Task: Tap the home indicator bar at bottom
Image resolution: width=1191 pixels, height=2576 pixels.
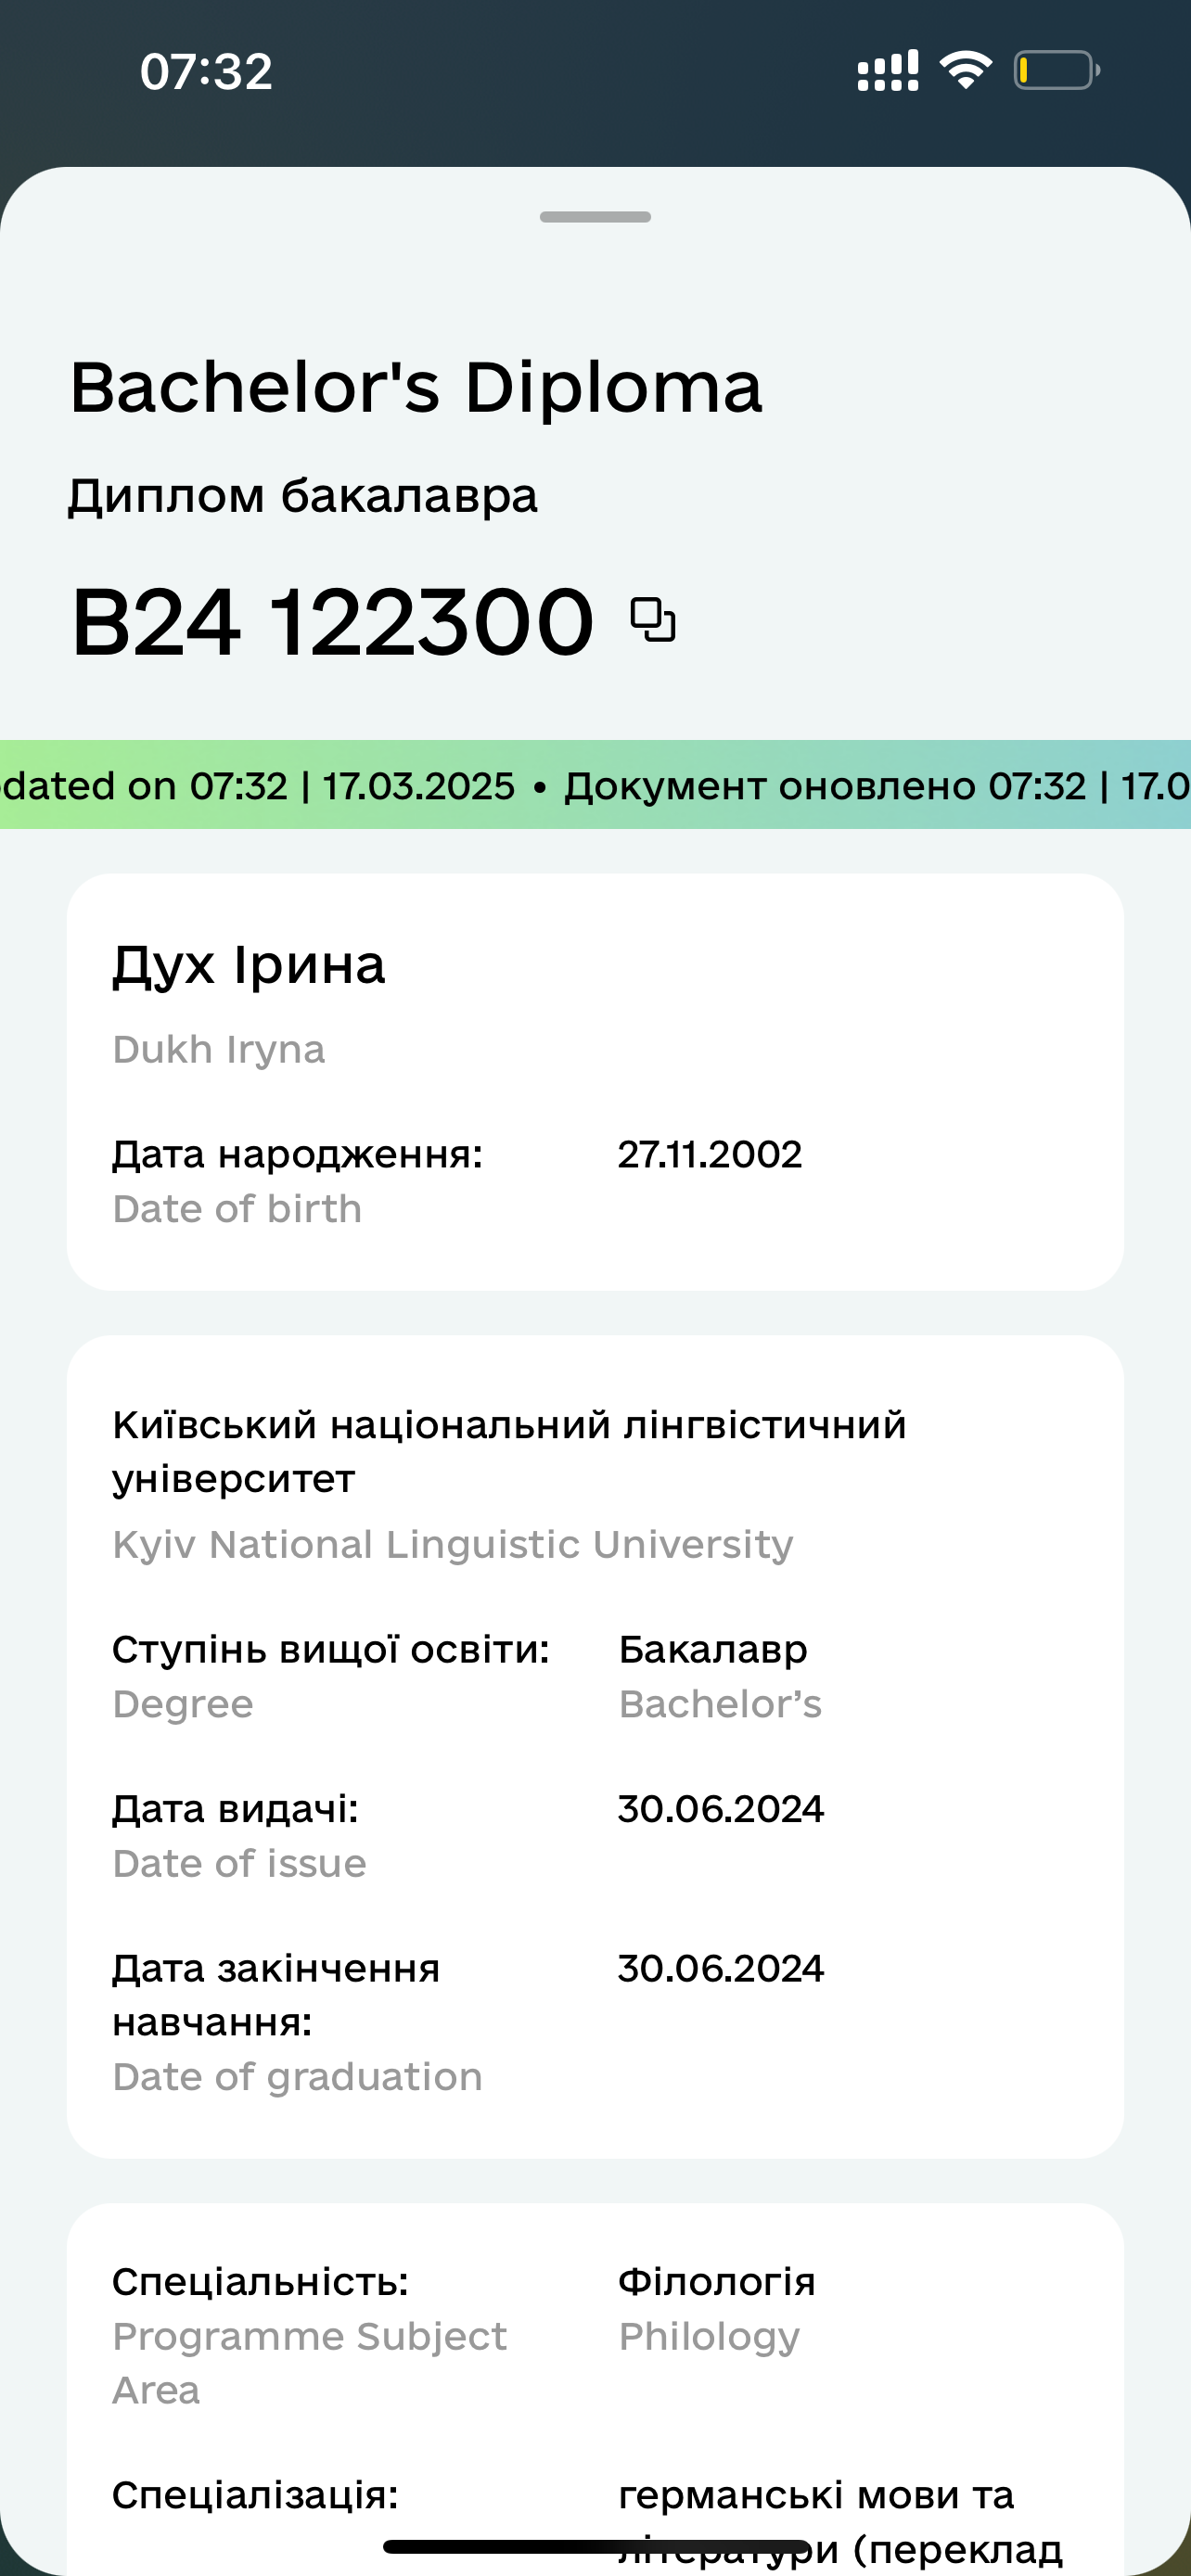Action: pos(596,2546)
